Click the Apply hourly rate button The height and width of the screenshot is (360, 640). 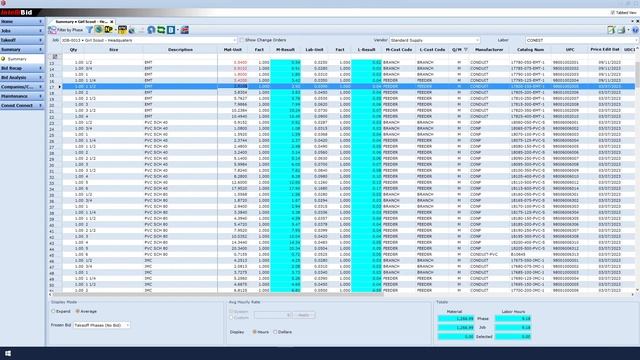pyautogui.click(x=304, y=315)
